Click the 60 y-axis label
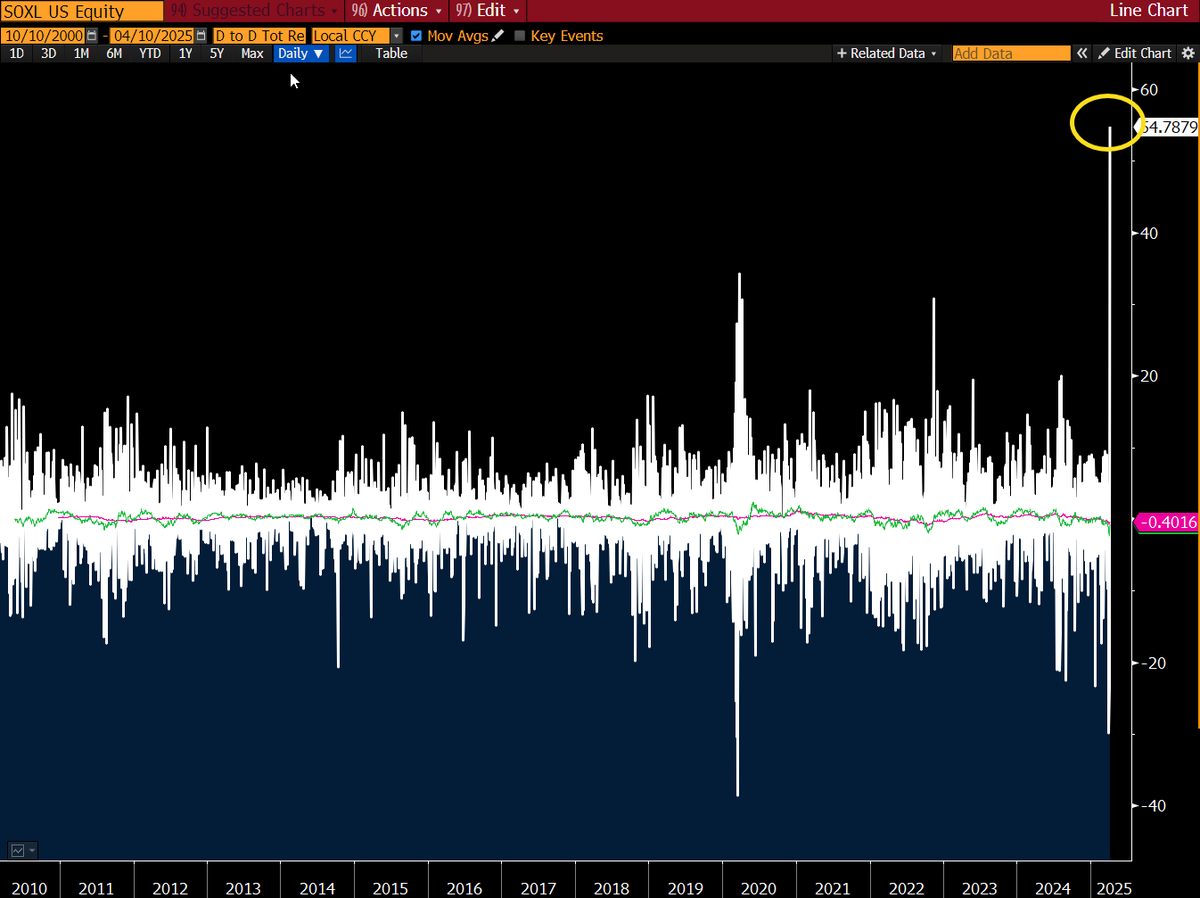Screen dimensions: 1200x898 [1149, 90]
